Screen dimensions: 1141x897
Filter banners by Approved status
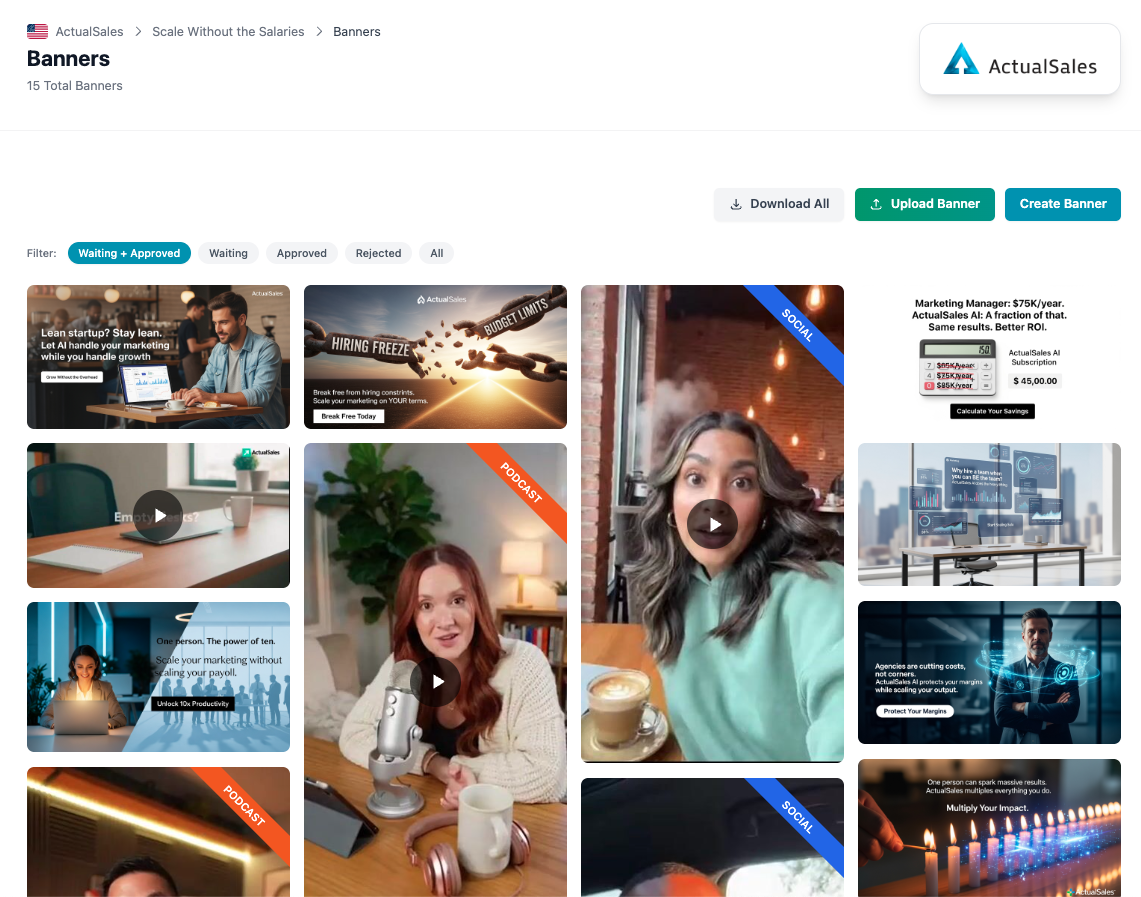tap(302, 253)
